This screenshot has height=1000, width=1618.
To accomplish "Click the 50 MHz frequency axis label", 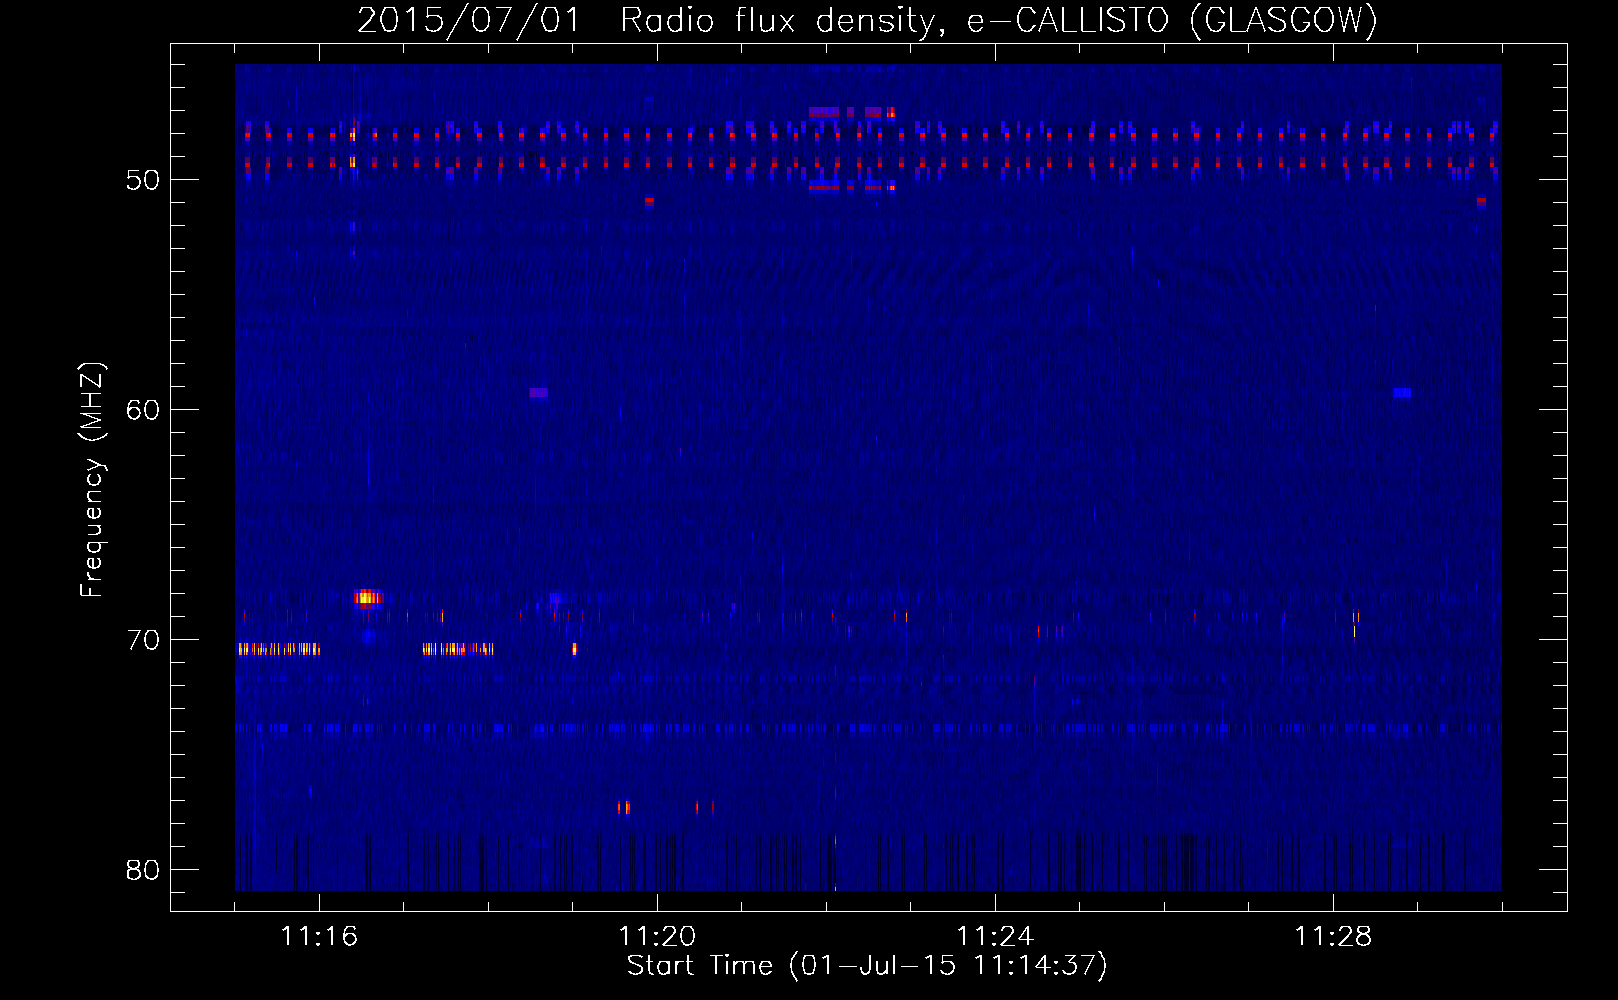I will (x=143, y=180).
